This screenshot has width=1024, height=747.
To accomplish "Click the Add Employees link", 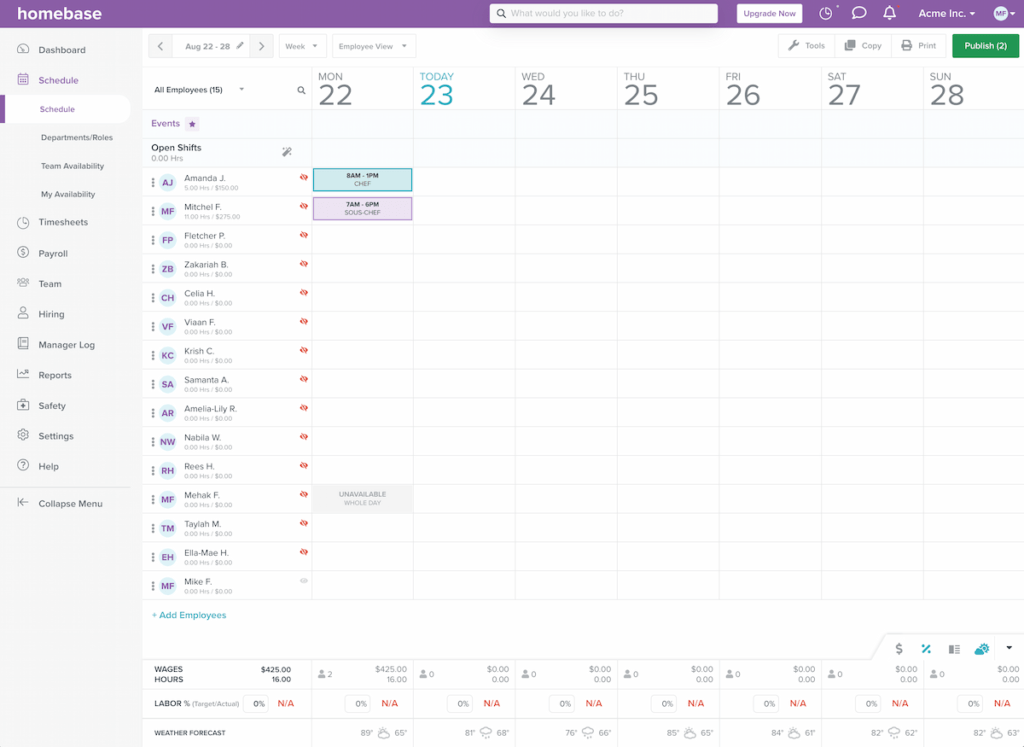I will 189,615.
